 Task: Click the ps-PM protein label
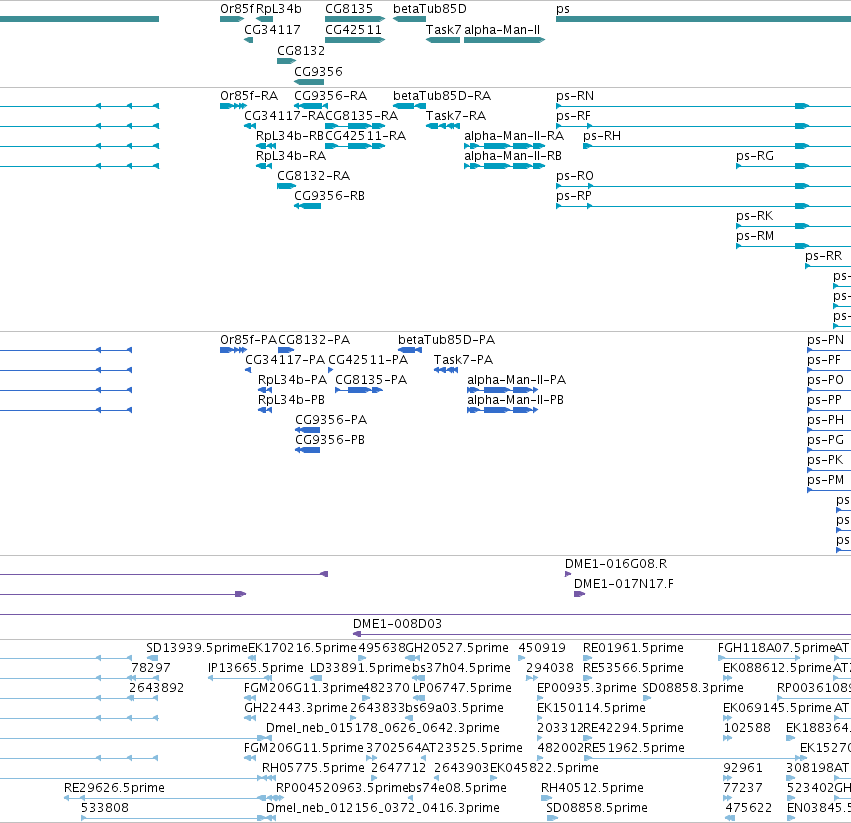825,480
